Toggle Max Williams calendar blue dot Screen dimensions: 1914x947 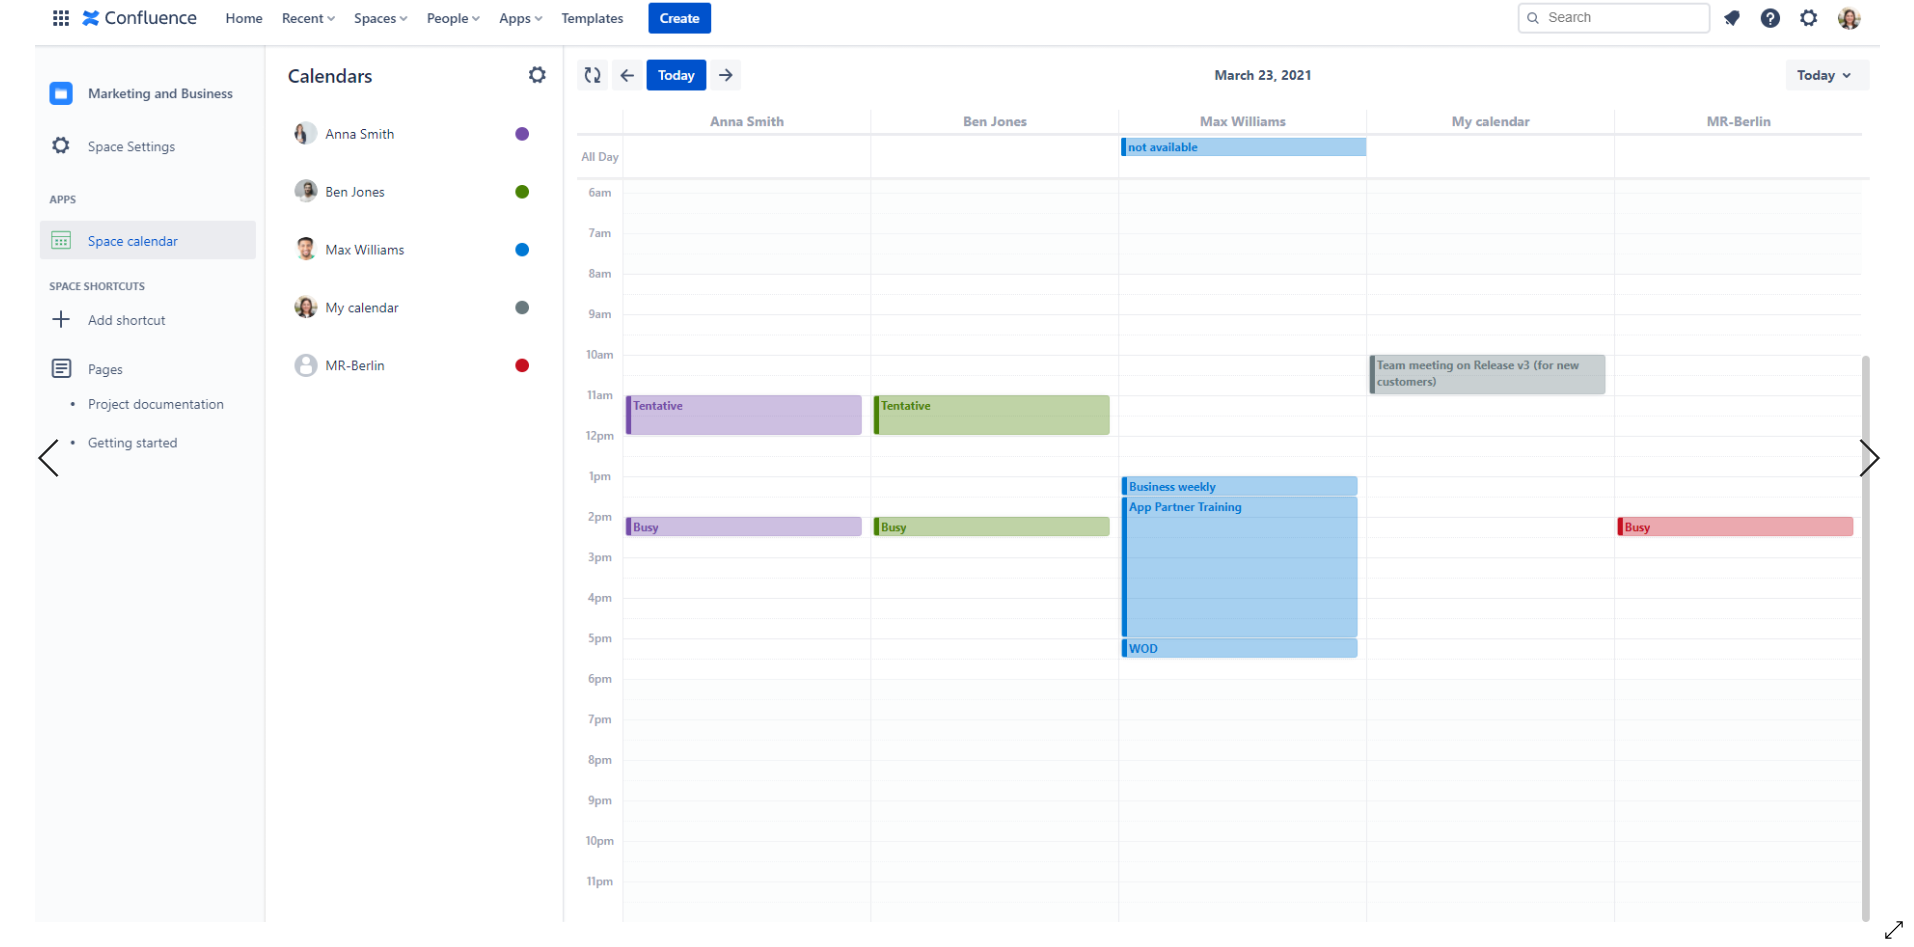click(x=522, y=250)
